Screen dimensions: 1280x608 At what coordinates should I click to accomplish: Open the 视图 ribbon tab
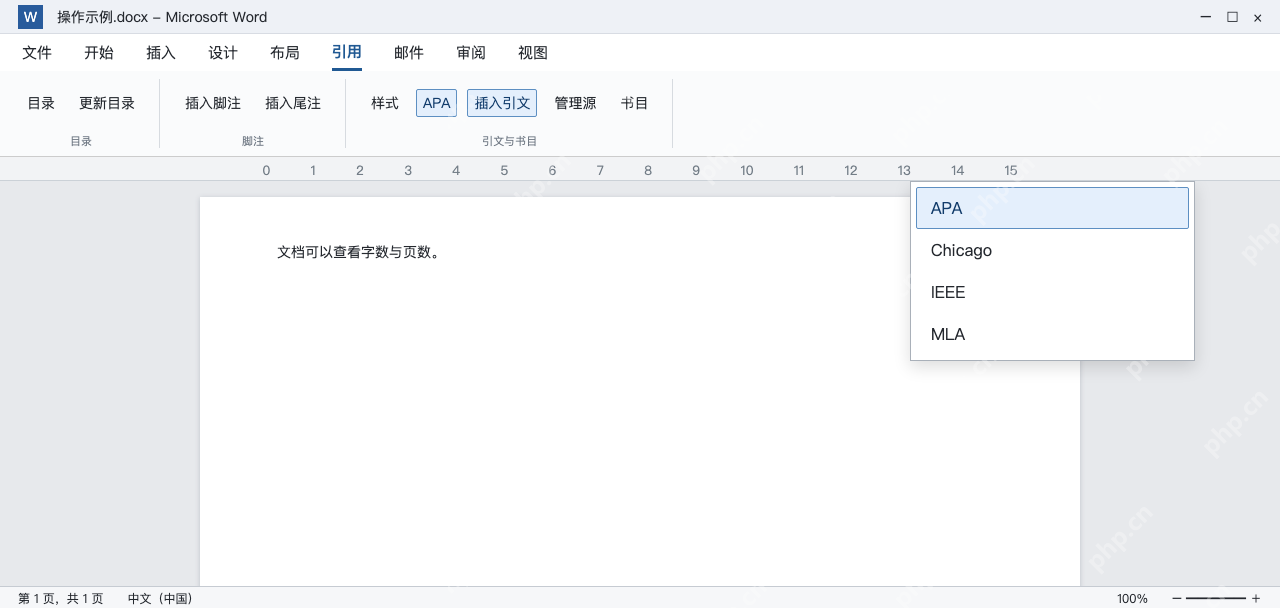coord(533,53)
